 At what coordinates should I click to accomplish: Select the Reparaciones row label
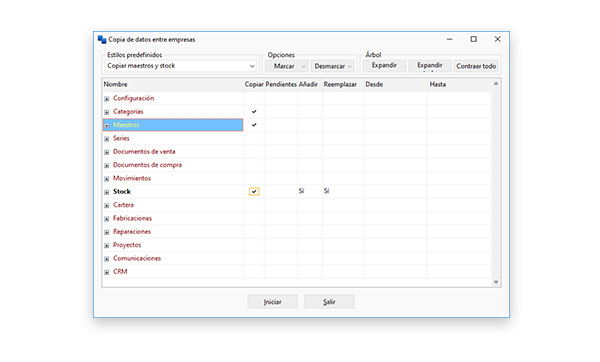(x=132, y=232)
